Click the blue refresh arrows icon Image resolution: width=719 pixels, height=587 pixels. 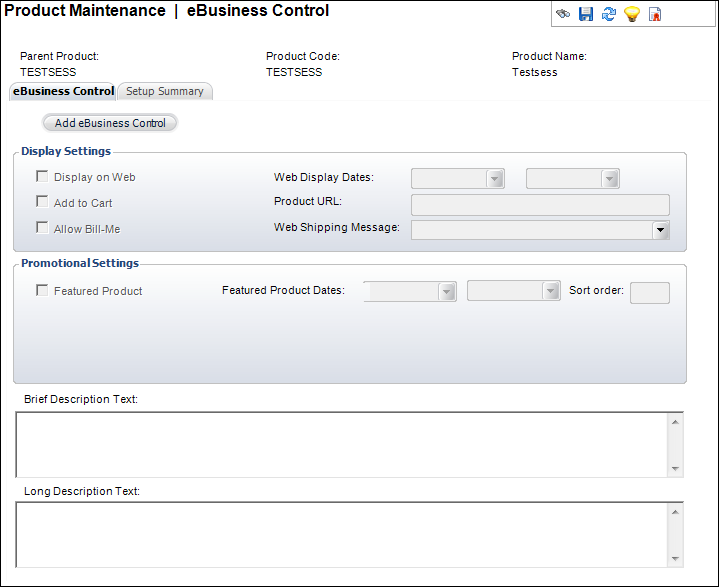point(608,14)
